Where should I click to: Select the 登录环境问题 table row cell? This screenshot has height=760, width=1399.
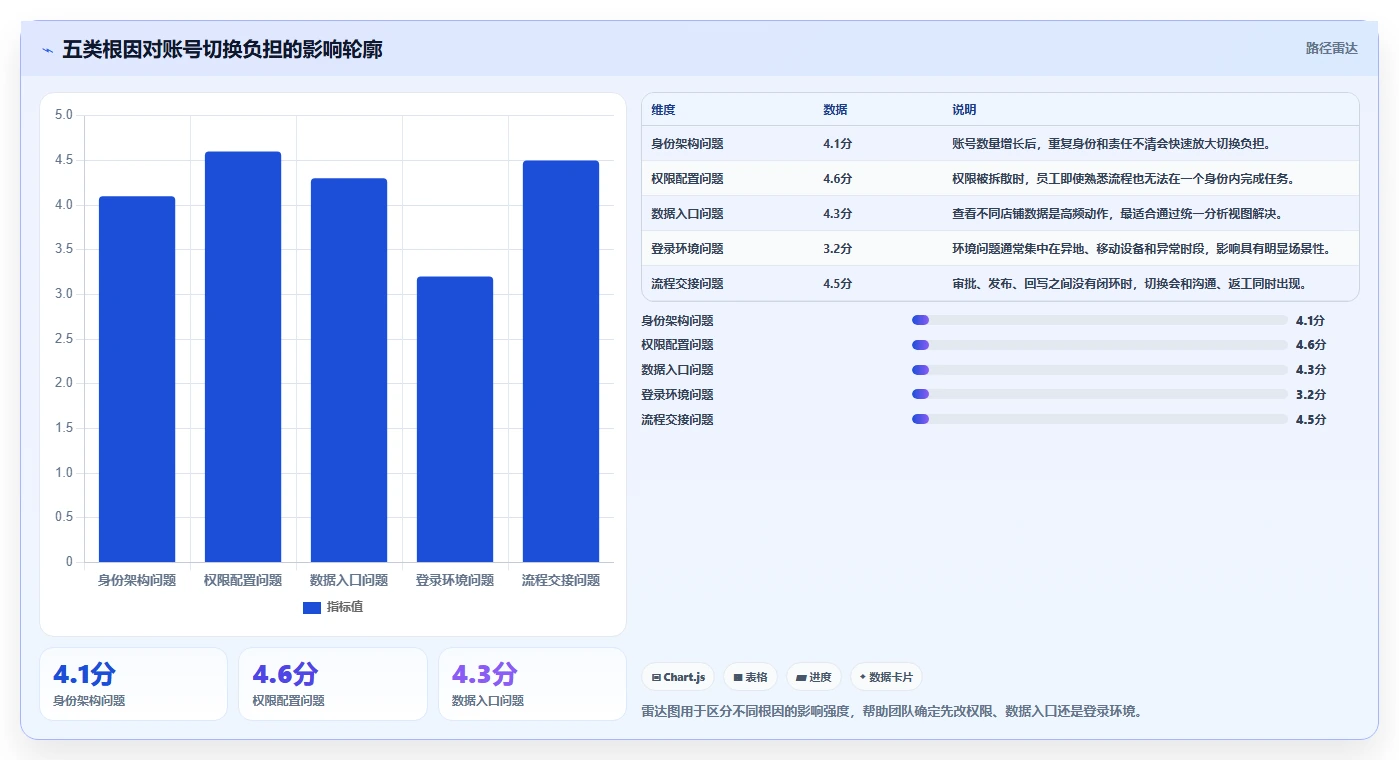pos(687,249)
